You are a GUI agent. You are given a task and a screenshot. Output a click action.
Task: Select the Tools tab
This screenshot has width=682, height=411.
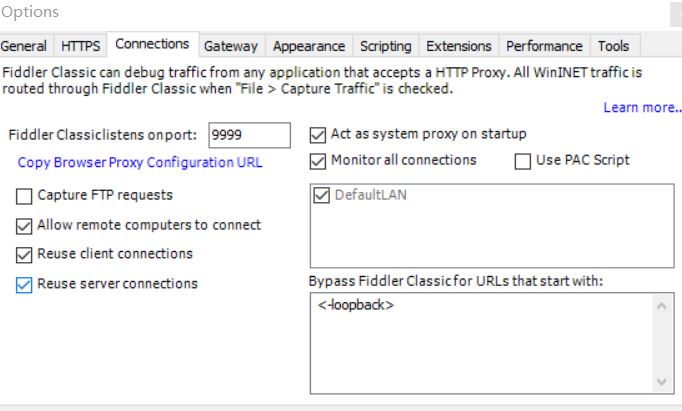(x=613, y=46)
